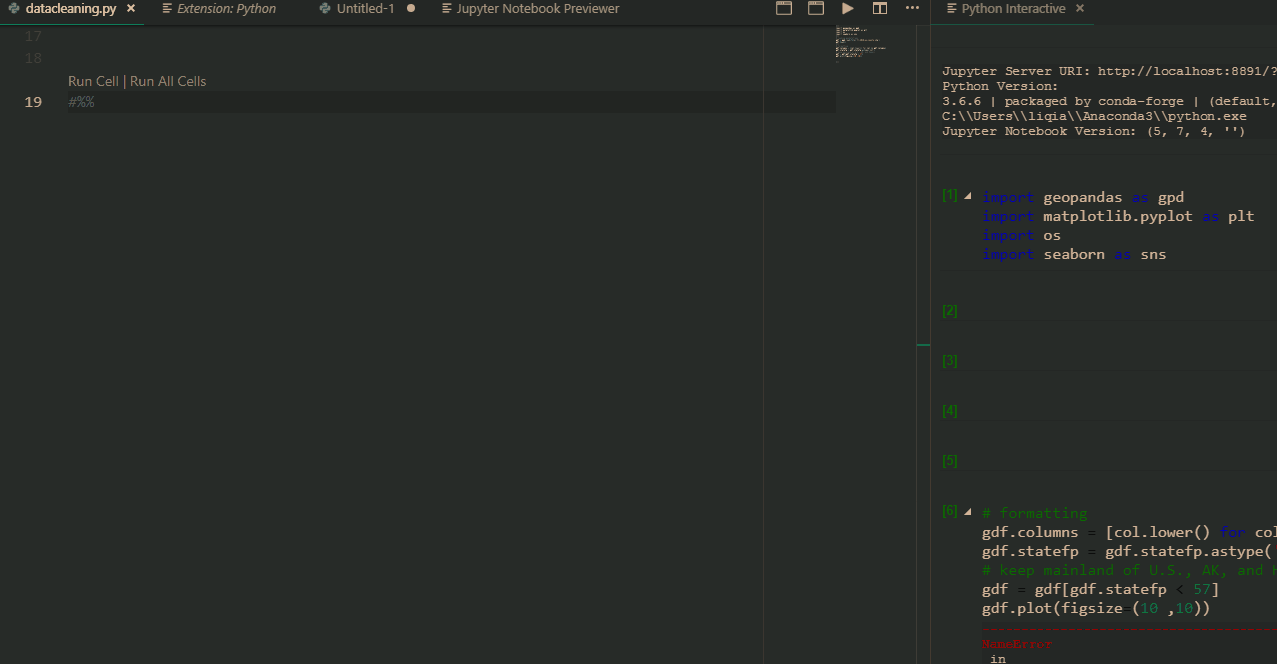Click the Python file icon on datacleaning.py tab
Screen dimensions: 1277x664
tap(14, 9)
